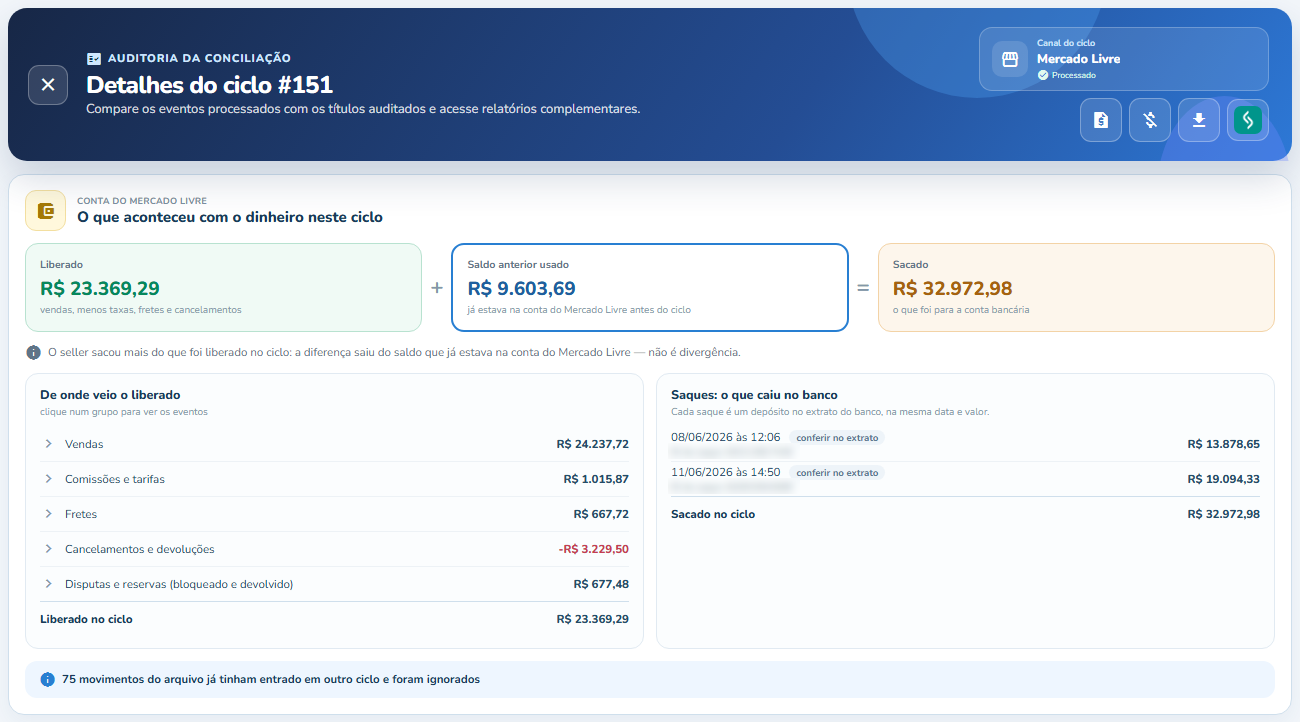1300x722 pixels.
Task: Click the Fretes amount R$ 667,72
Action: pos(601,514)
